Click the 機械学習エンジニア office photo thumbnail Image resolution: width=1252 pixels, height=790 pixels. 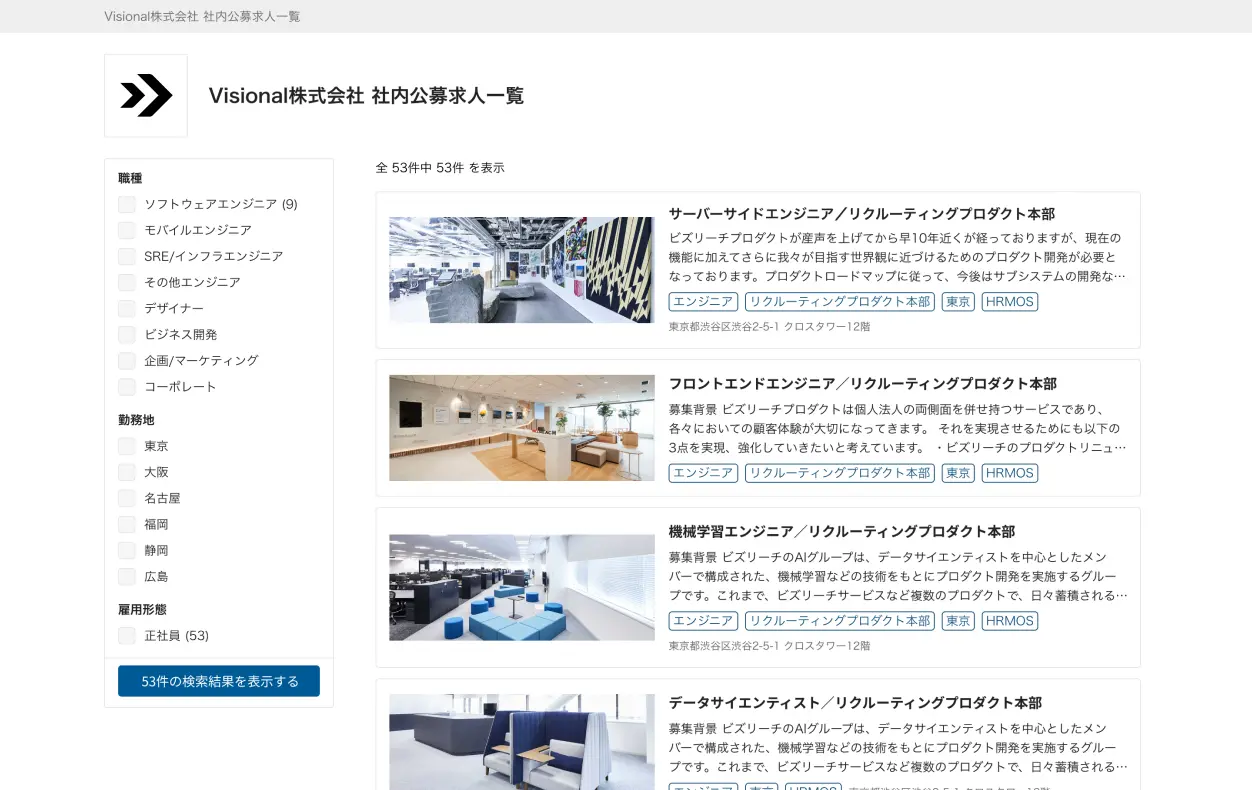(522, 587)
